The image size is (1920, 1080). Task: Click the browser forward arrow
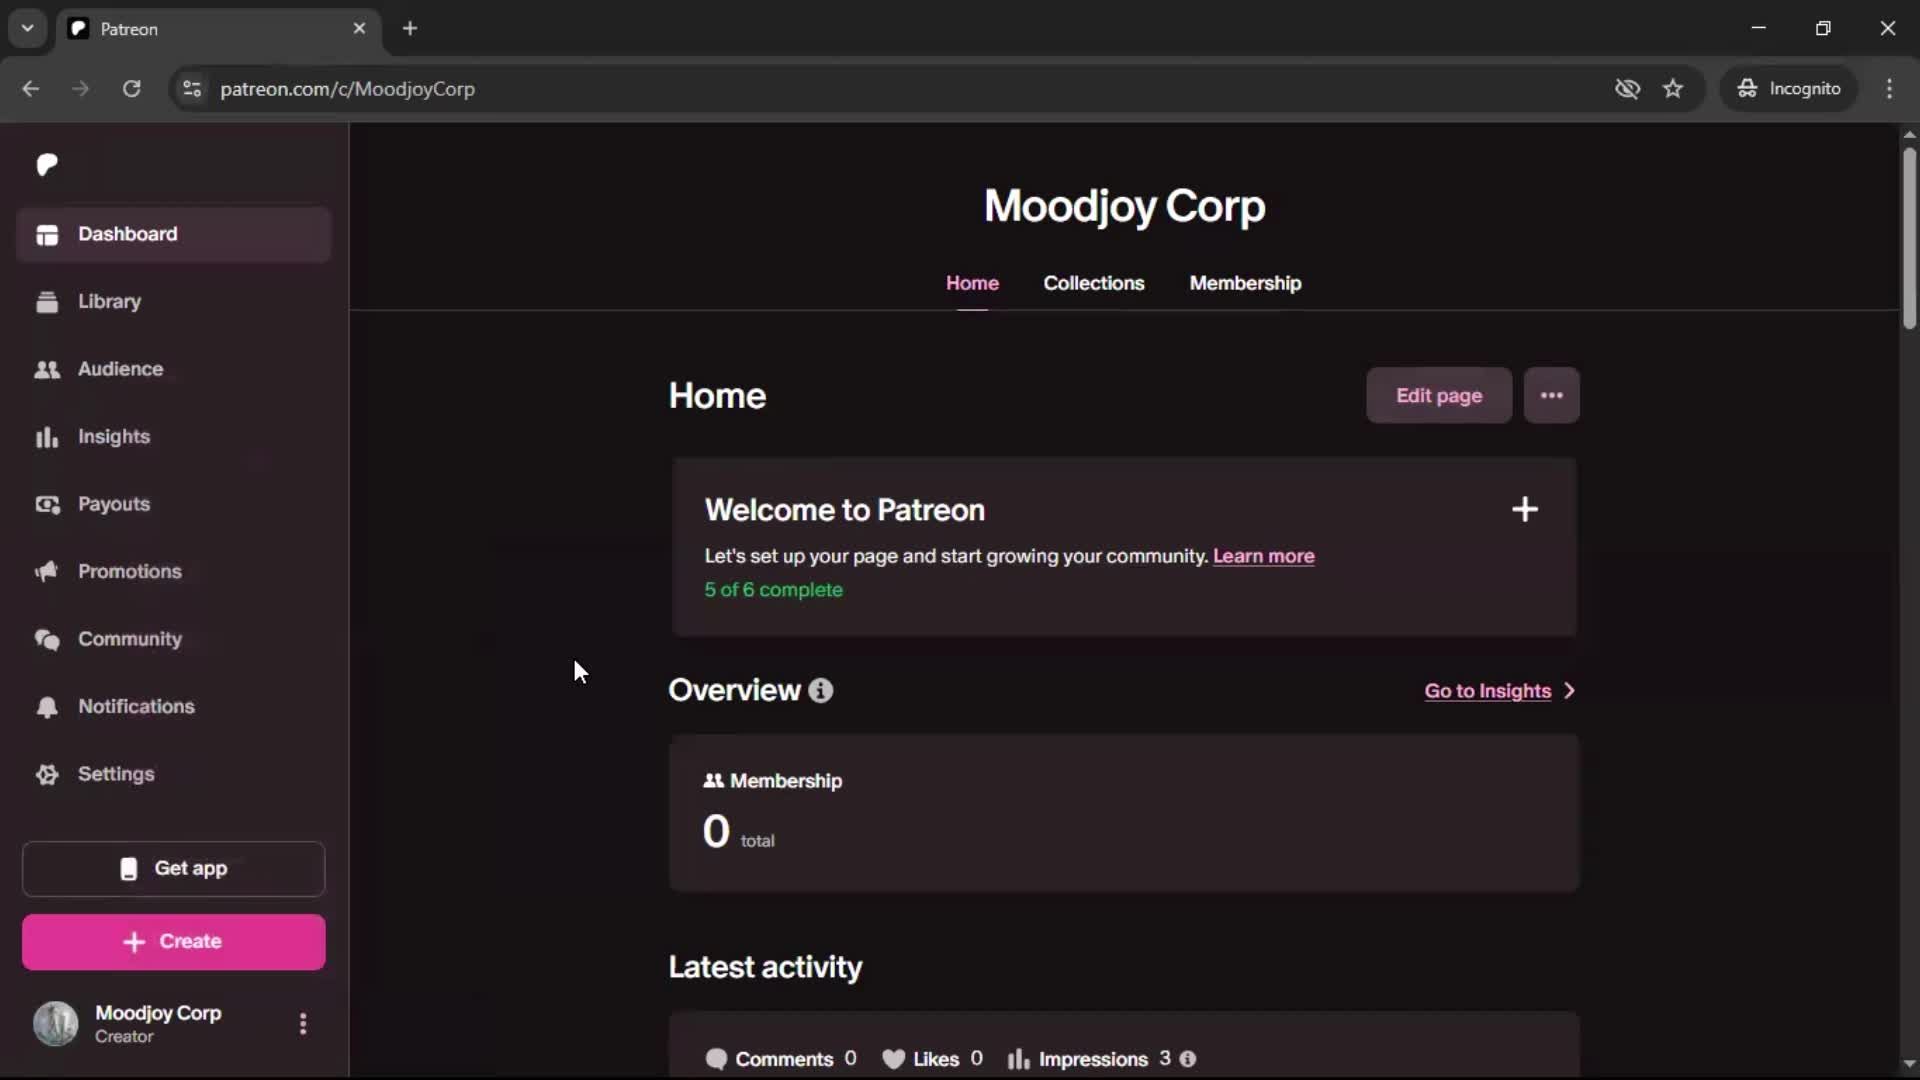click(x=81, y=89)
